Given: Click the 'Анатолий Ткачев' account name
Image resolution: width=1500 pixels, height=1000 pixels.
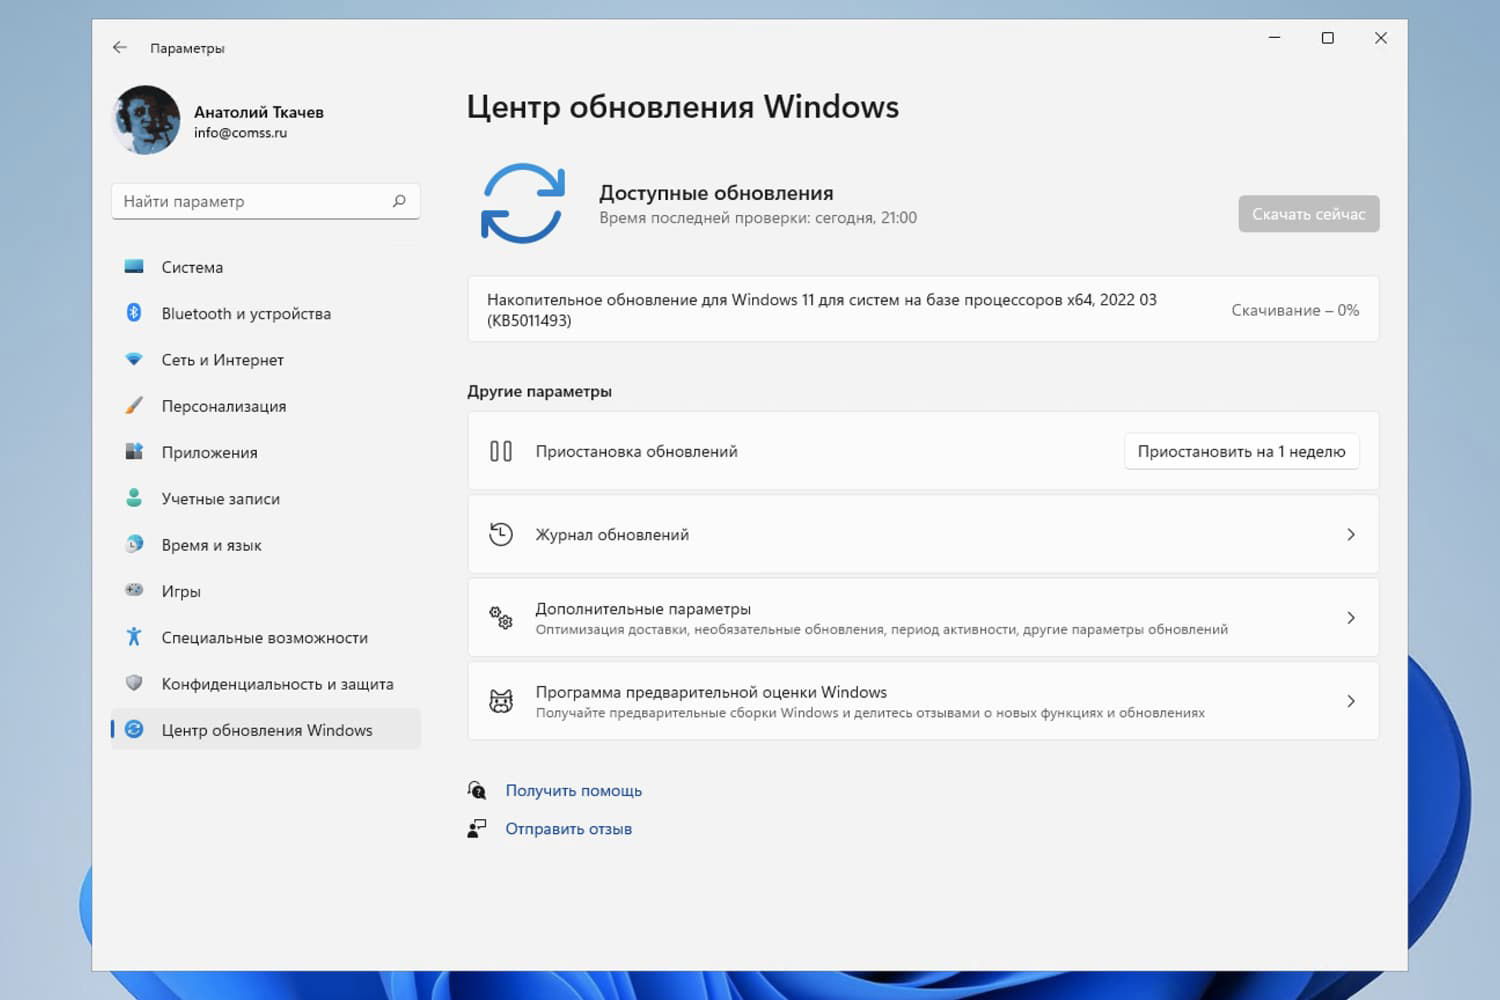Looking at the screenshot, I should point(259,112).
